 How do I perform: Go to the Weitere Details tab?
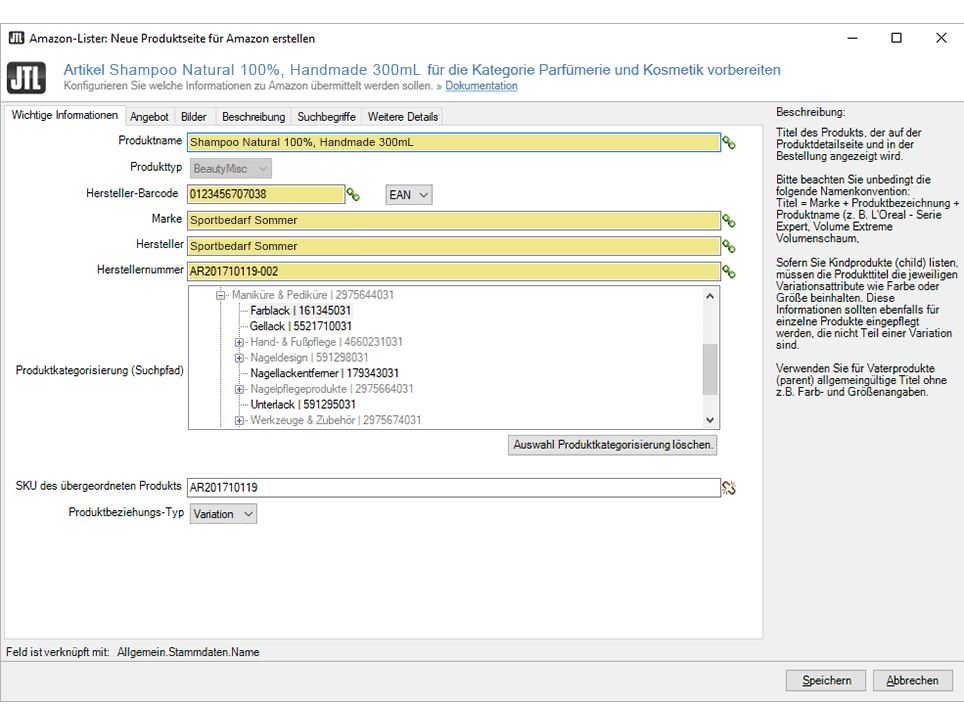tap(402, 117)
